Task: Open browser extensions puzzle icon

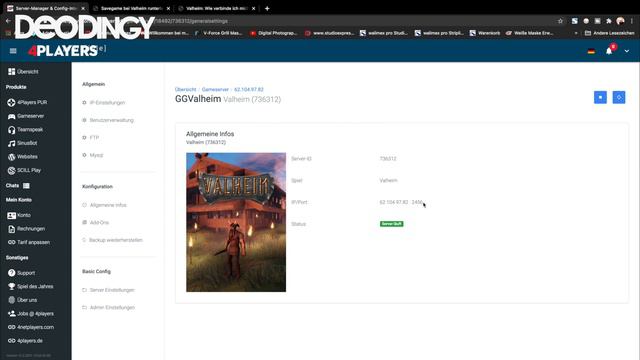Action: (x=609, y=21)
